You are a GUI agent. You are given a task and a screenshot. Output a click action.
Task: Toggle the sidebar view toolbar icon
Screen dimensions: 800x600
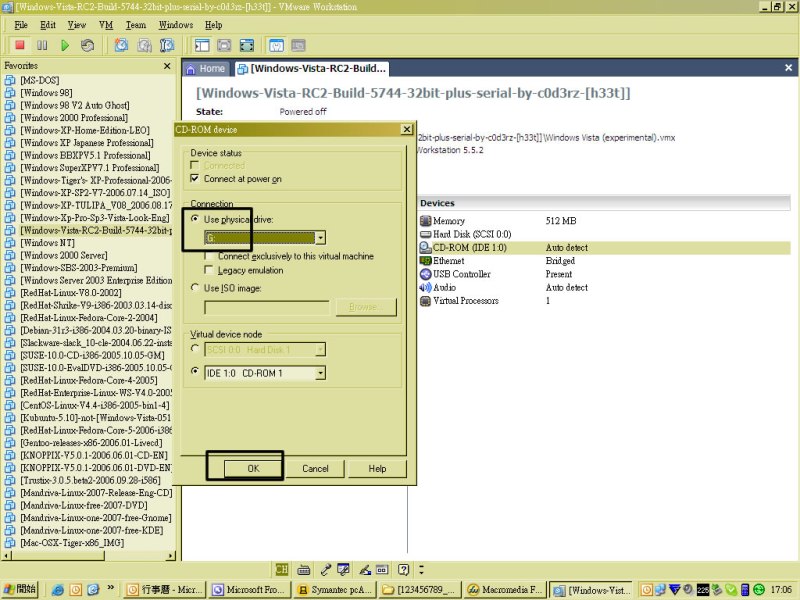pyautogui.click(x=202, y=45)
